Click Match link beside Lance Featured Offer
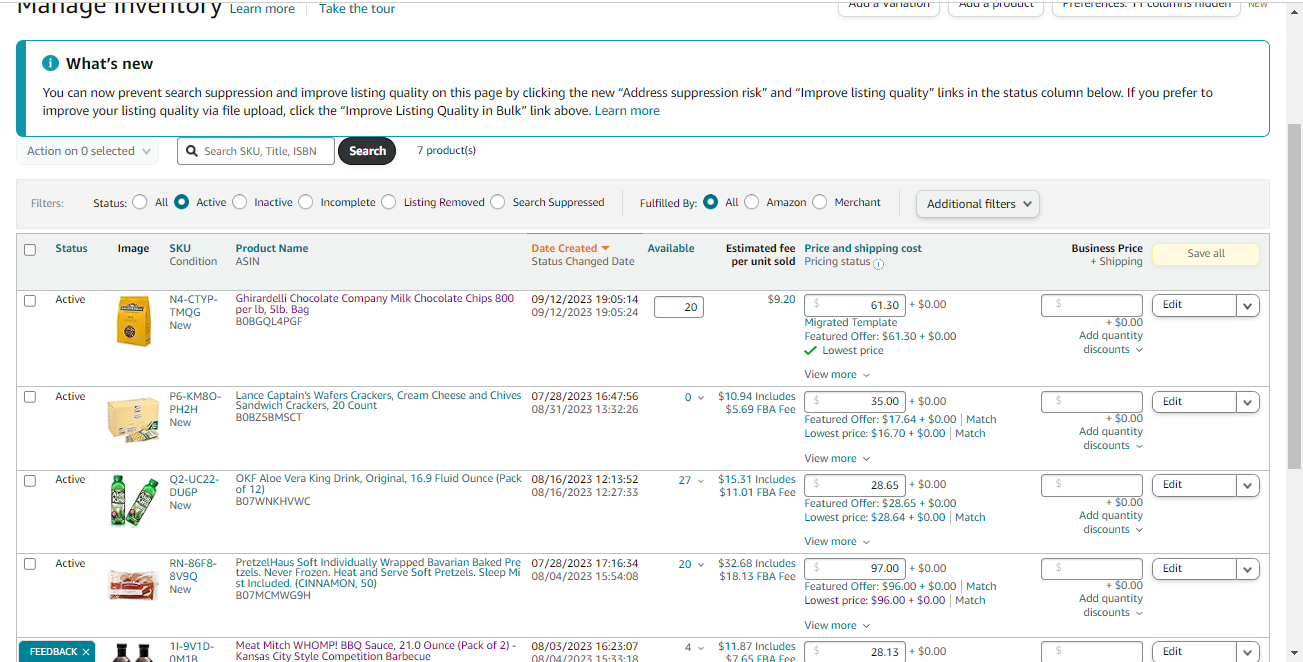This screenshot has height=662, width=1303. click(x=981, y=420)
